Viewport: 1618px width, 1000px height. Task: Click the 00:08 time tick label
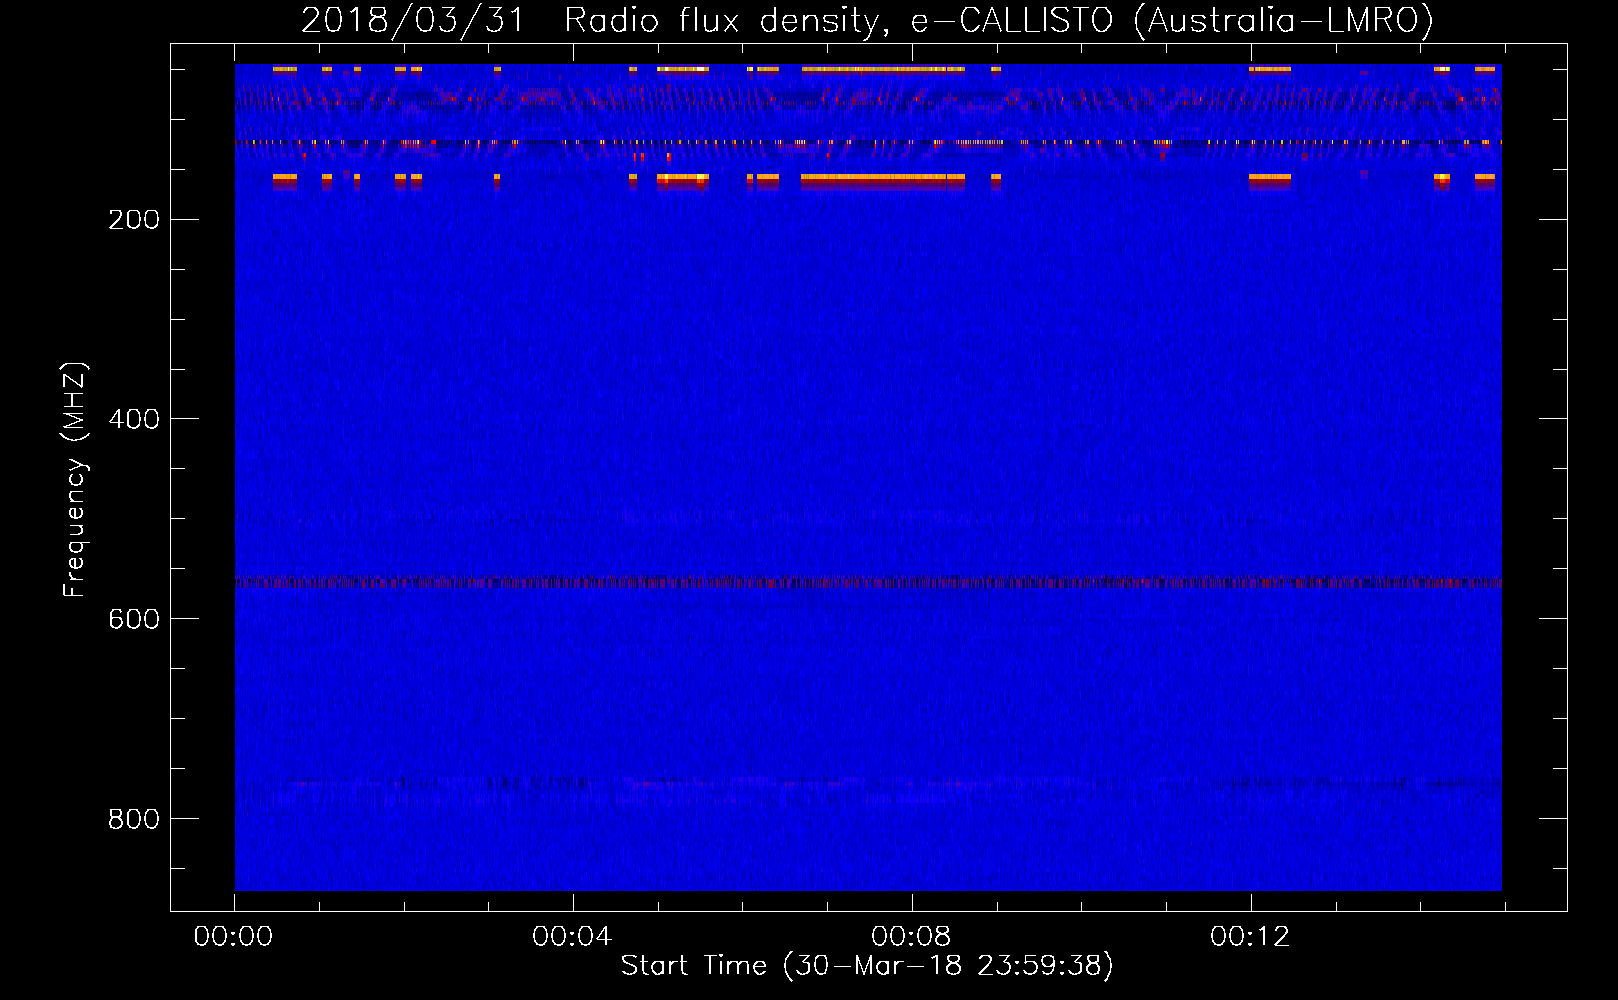click(911, 937)
